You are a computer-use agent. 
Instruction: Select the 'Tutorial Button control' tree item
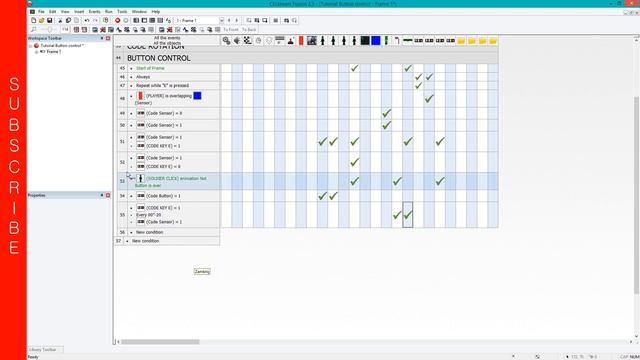(x=62, y=46)
